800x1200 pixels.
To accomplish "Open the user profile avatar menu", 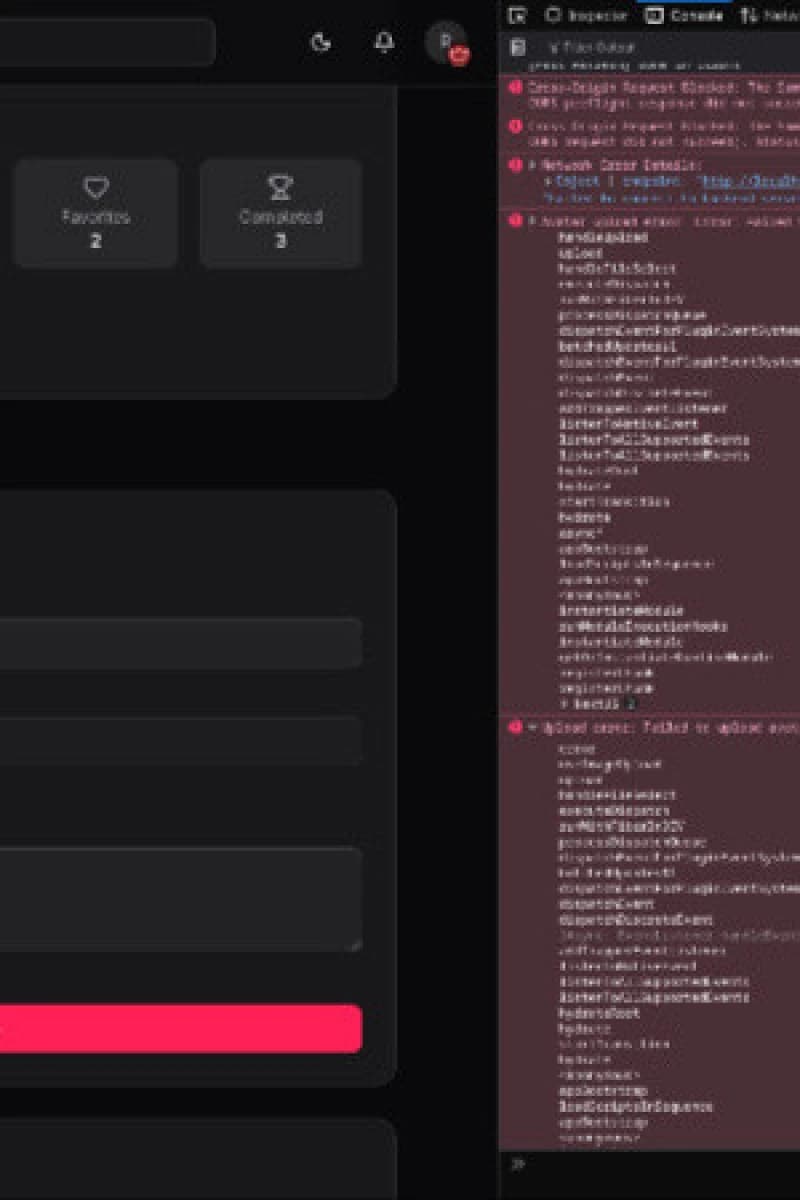I will point(445,42).
